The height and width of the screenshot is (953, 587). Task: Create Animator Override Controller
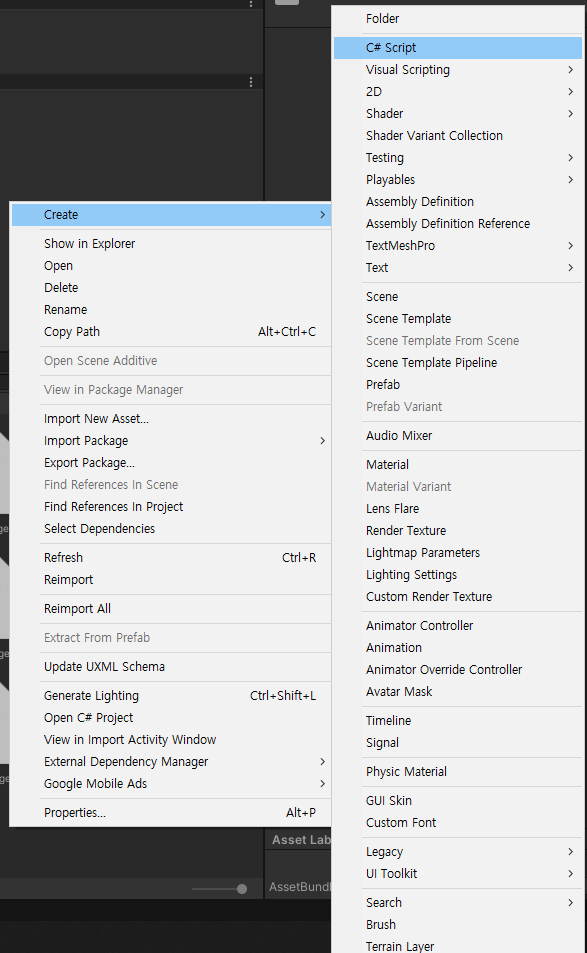[458, 670]
